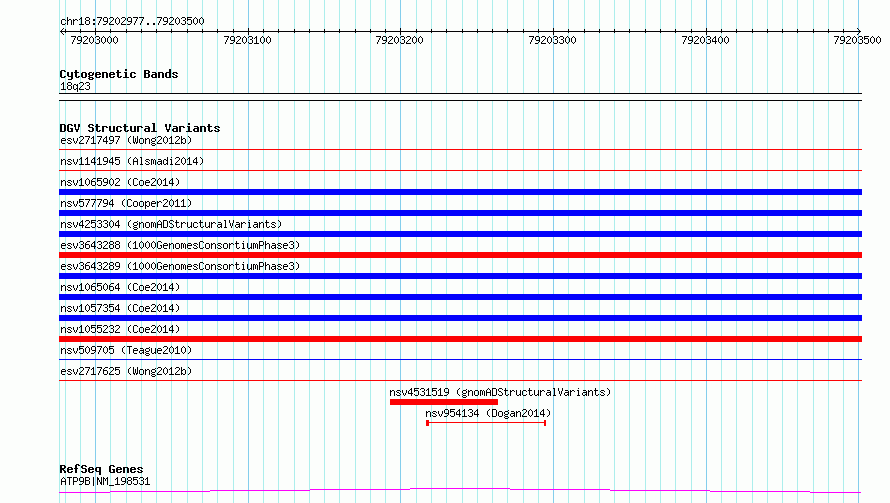The image size is (890, 503).
Task: Open the esv2717625 (Wong2012b) variant label
Action: pos(126,371)
